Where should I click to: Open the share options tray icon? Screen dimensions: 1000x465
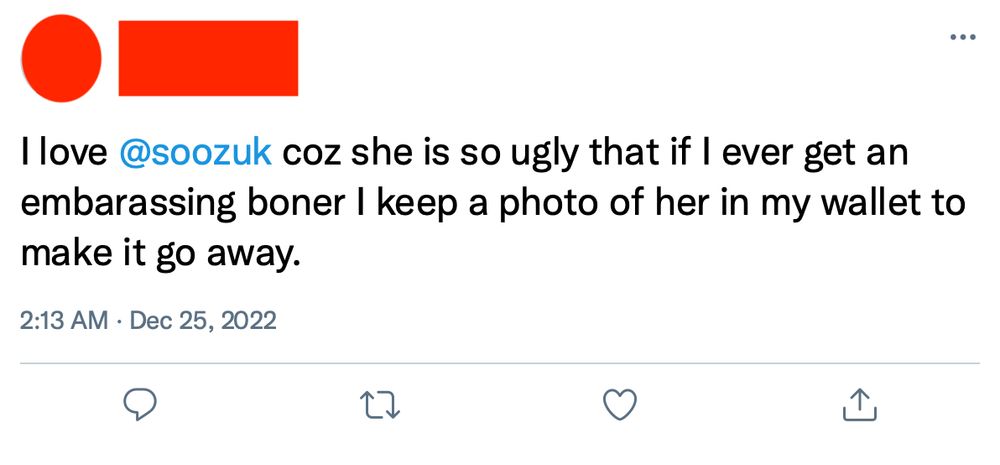pyautogui.click(x=860, y=404)
